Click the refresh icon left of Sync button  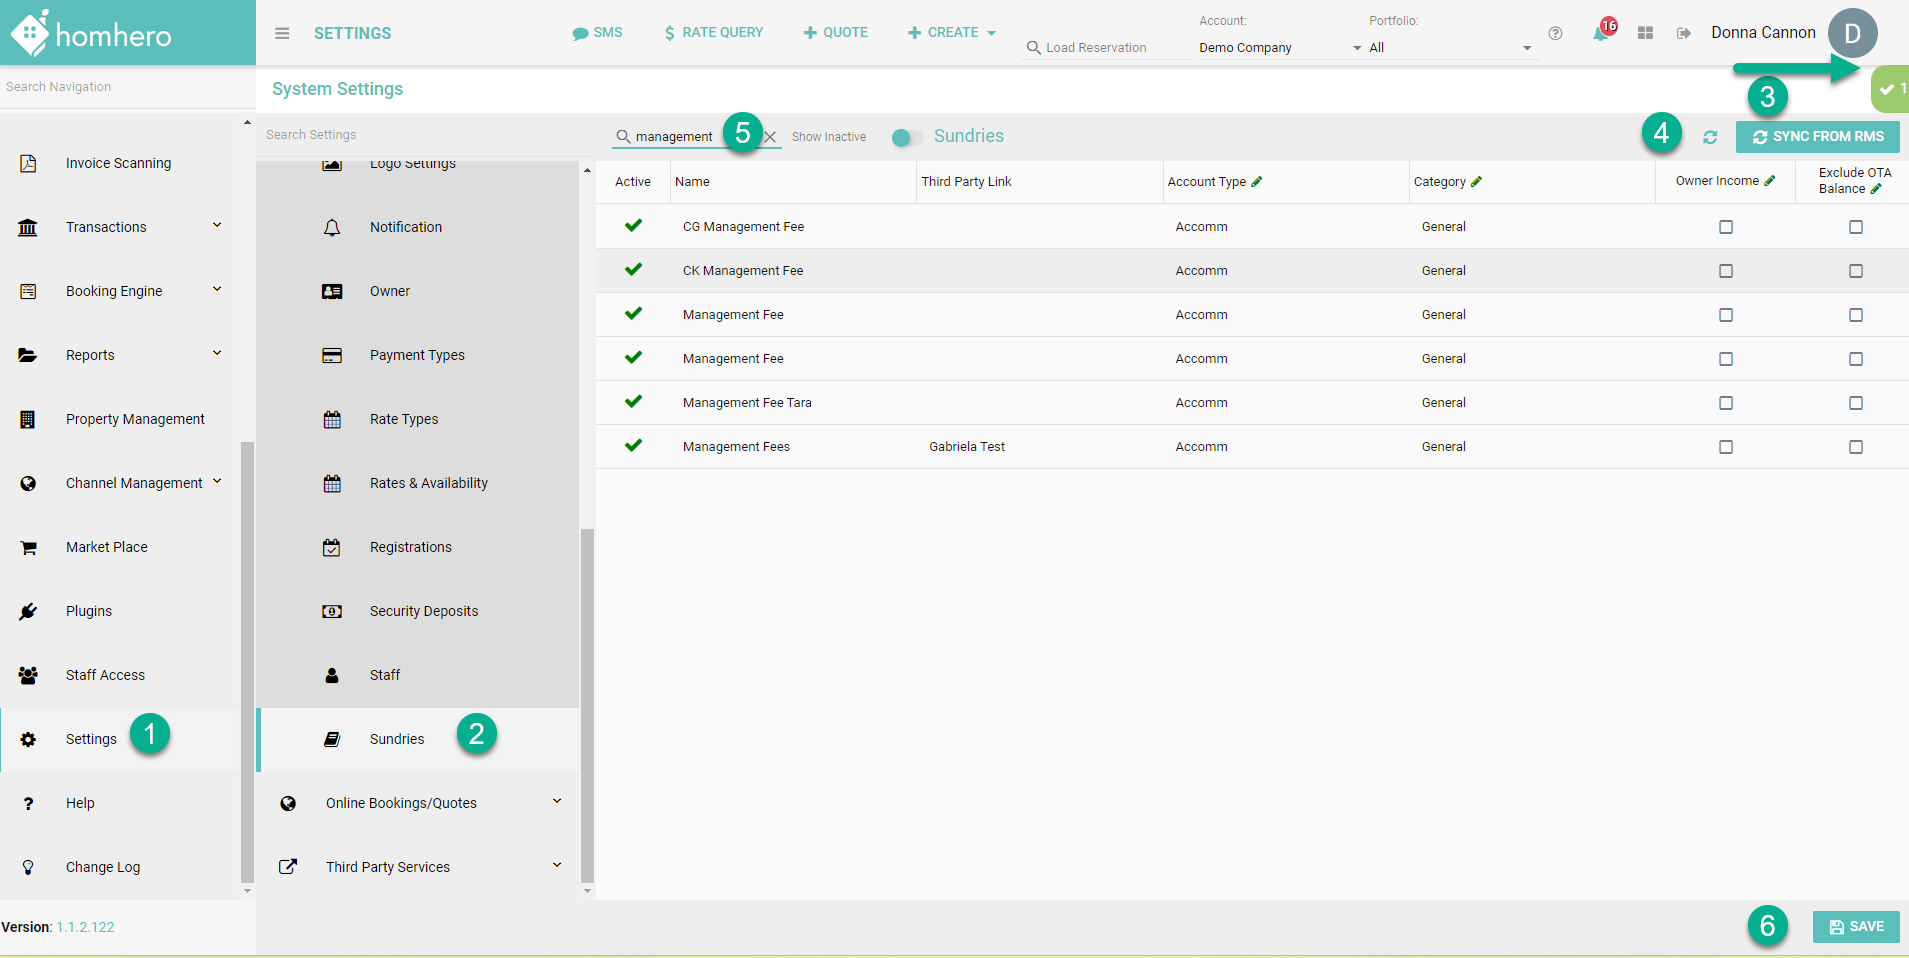(1710, 137)
